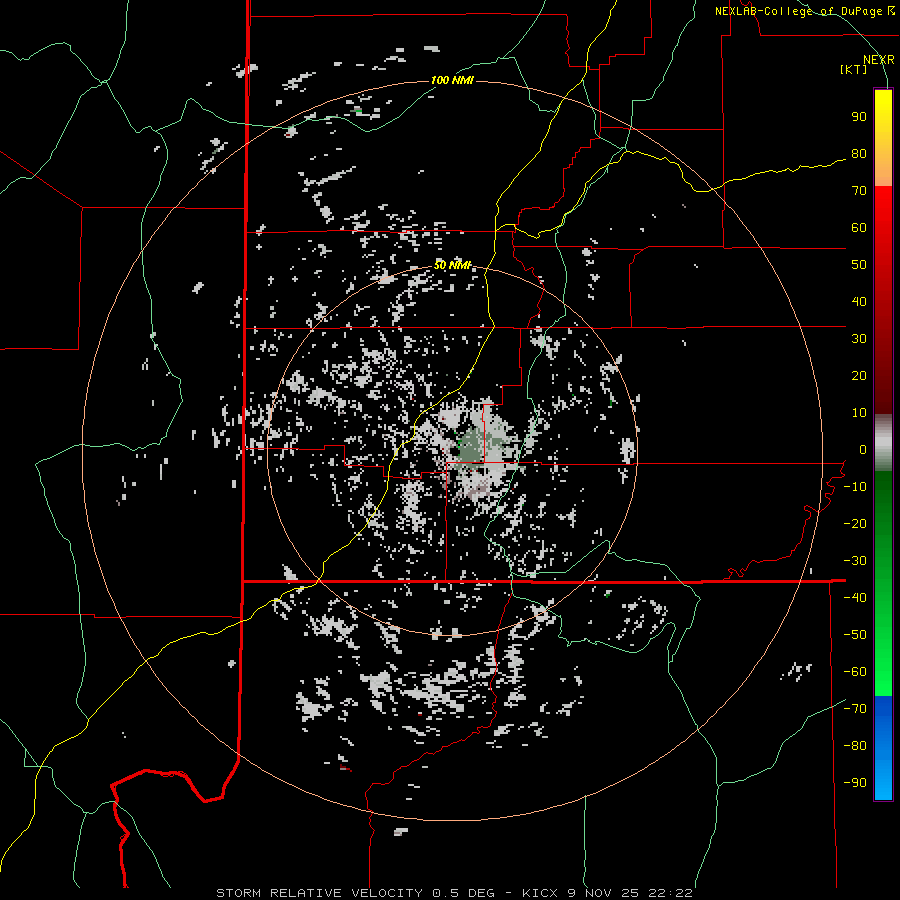Click the -80 value on the color scale
This screenshot has height=900, width=900.
855,746
